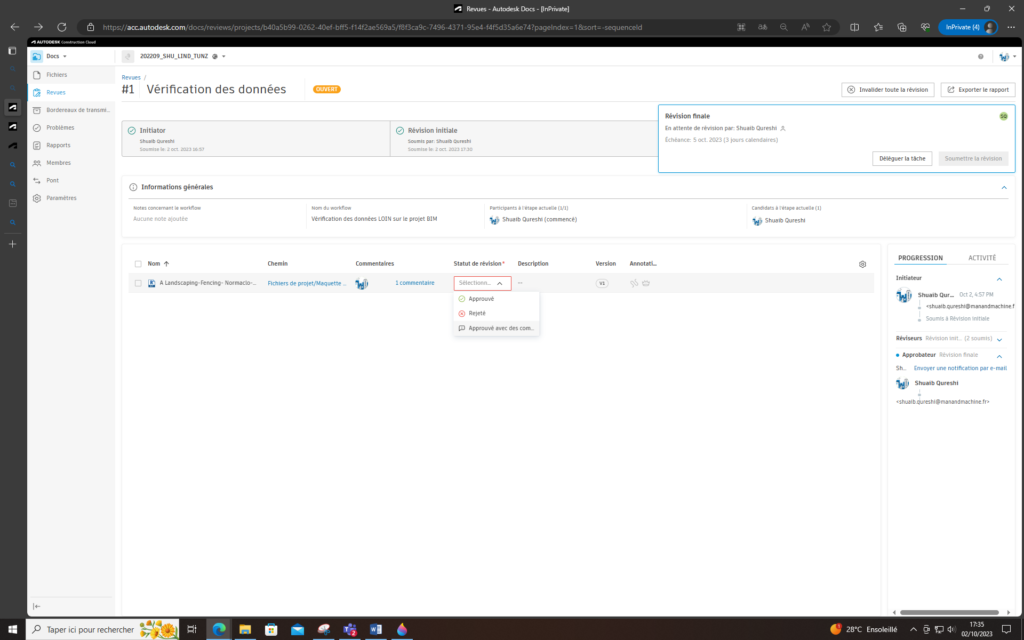The height and width of the screenshot is (640, 1024).
Task: Click the Déléguer la tâche button
Action: coord(902,158)
